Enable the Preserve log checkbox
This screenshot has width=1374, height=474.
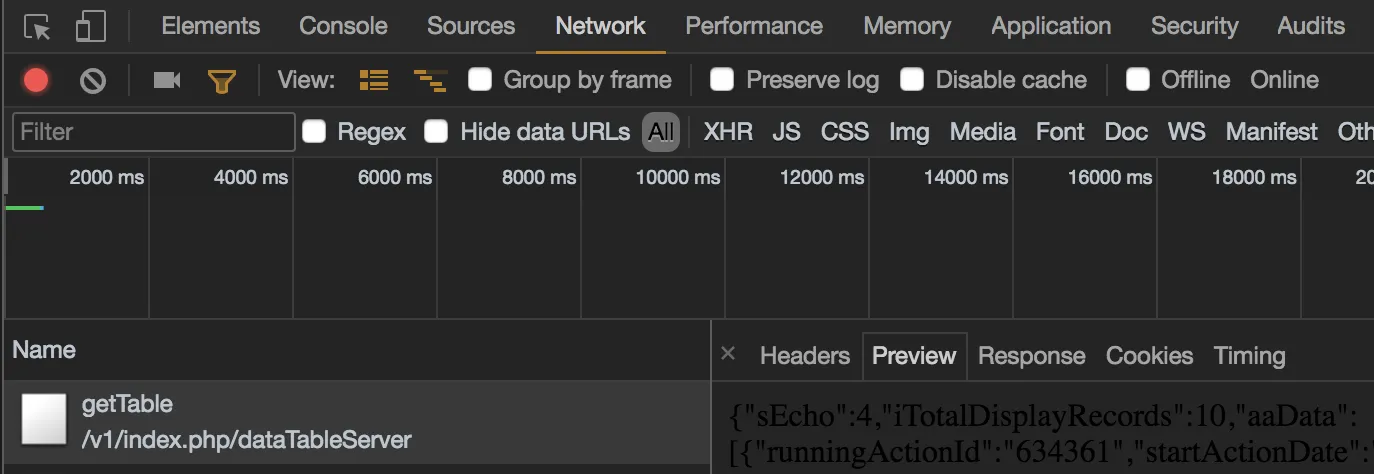pyautogui.click(x=722, y=80)
